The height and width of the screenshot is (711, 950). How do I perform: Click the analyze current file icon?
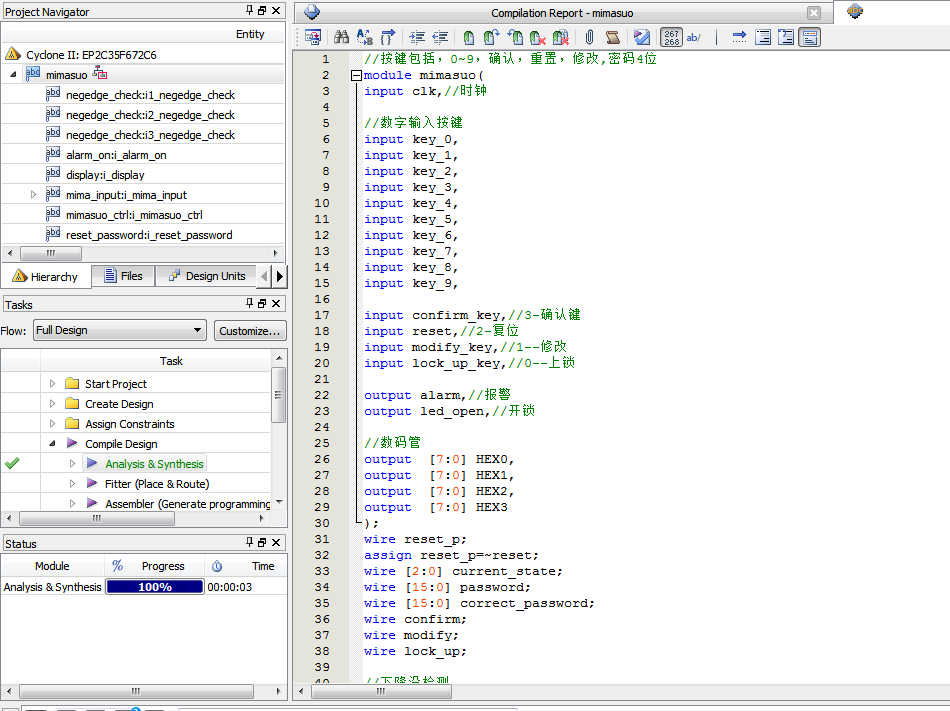642,38
